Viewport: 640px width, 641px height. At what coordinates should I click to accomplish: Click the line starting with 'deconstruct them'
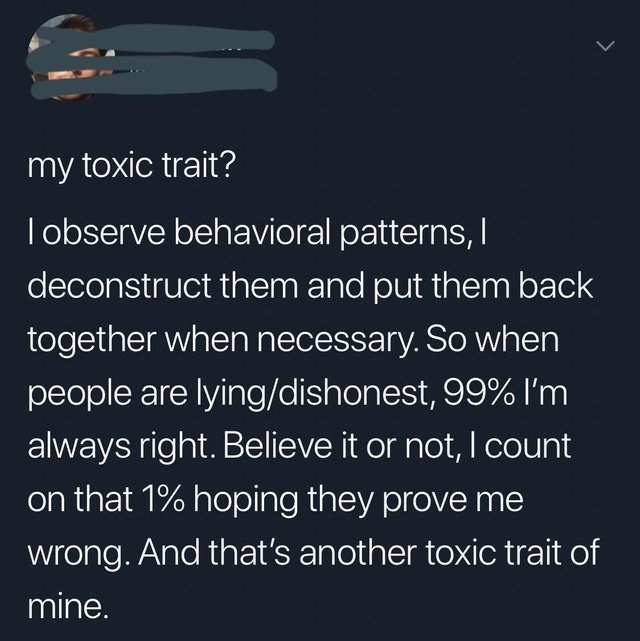310,288
